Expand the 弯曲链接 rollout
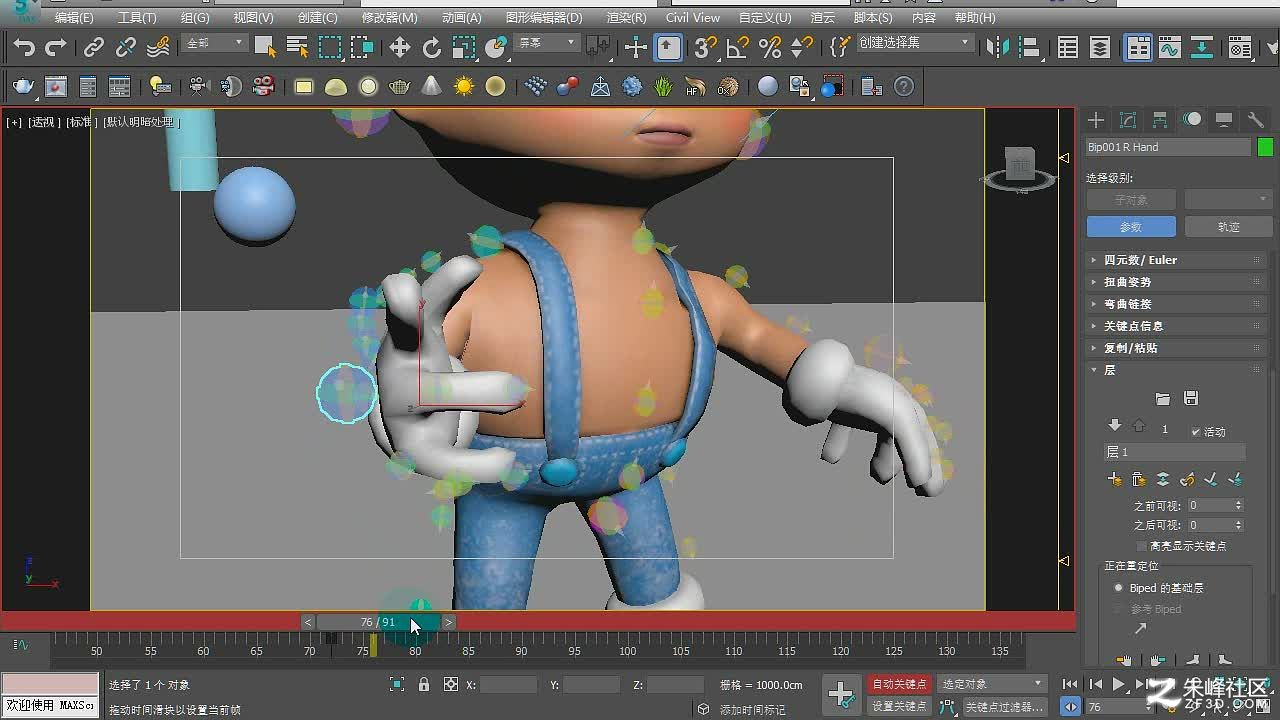Screen dimensions: 1280x720 [x=1175, y=304]
